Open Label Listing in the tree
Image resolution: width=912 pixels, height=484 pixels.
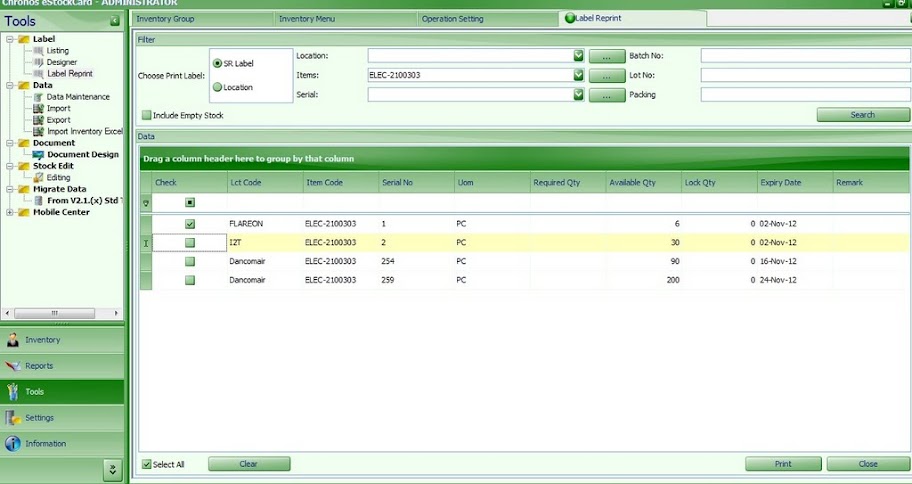tap(58, 51)
